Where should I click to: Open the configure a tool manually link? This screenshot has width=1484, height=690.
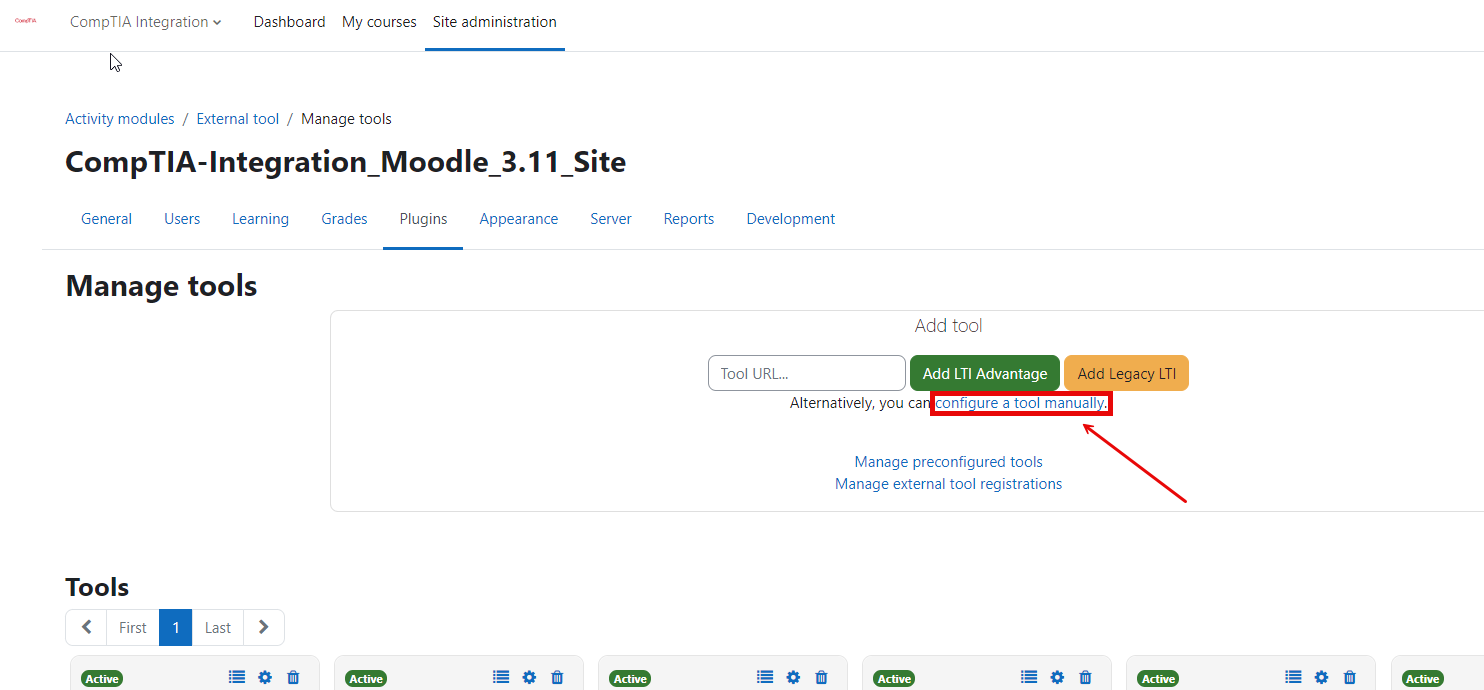(1019, 402)
